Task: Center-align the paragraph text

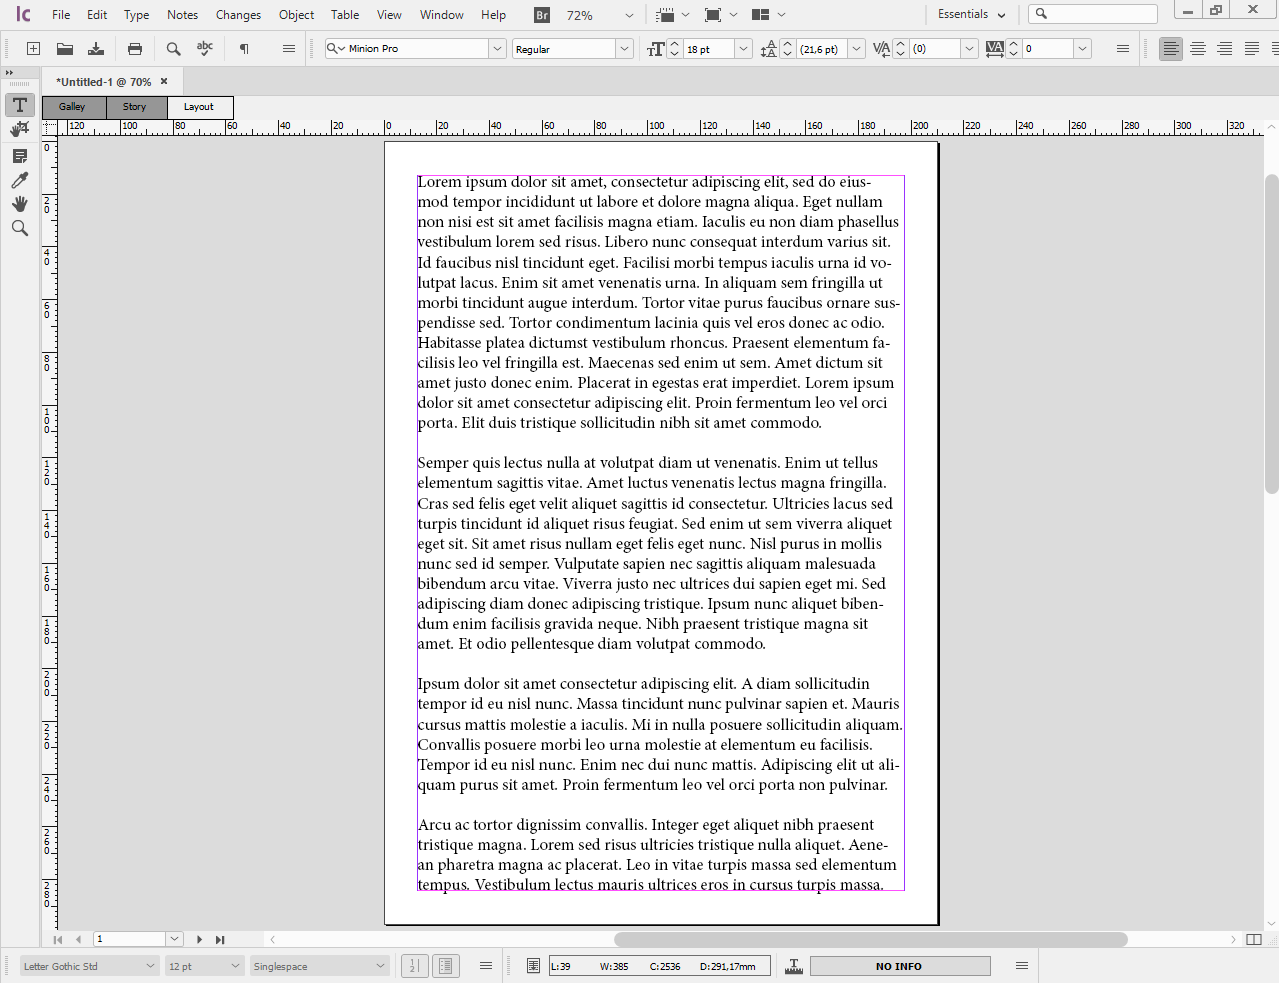Action: (1197, 48)
